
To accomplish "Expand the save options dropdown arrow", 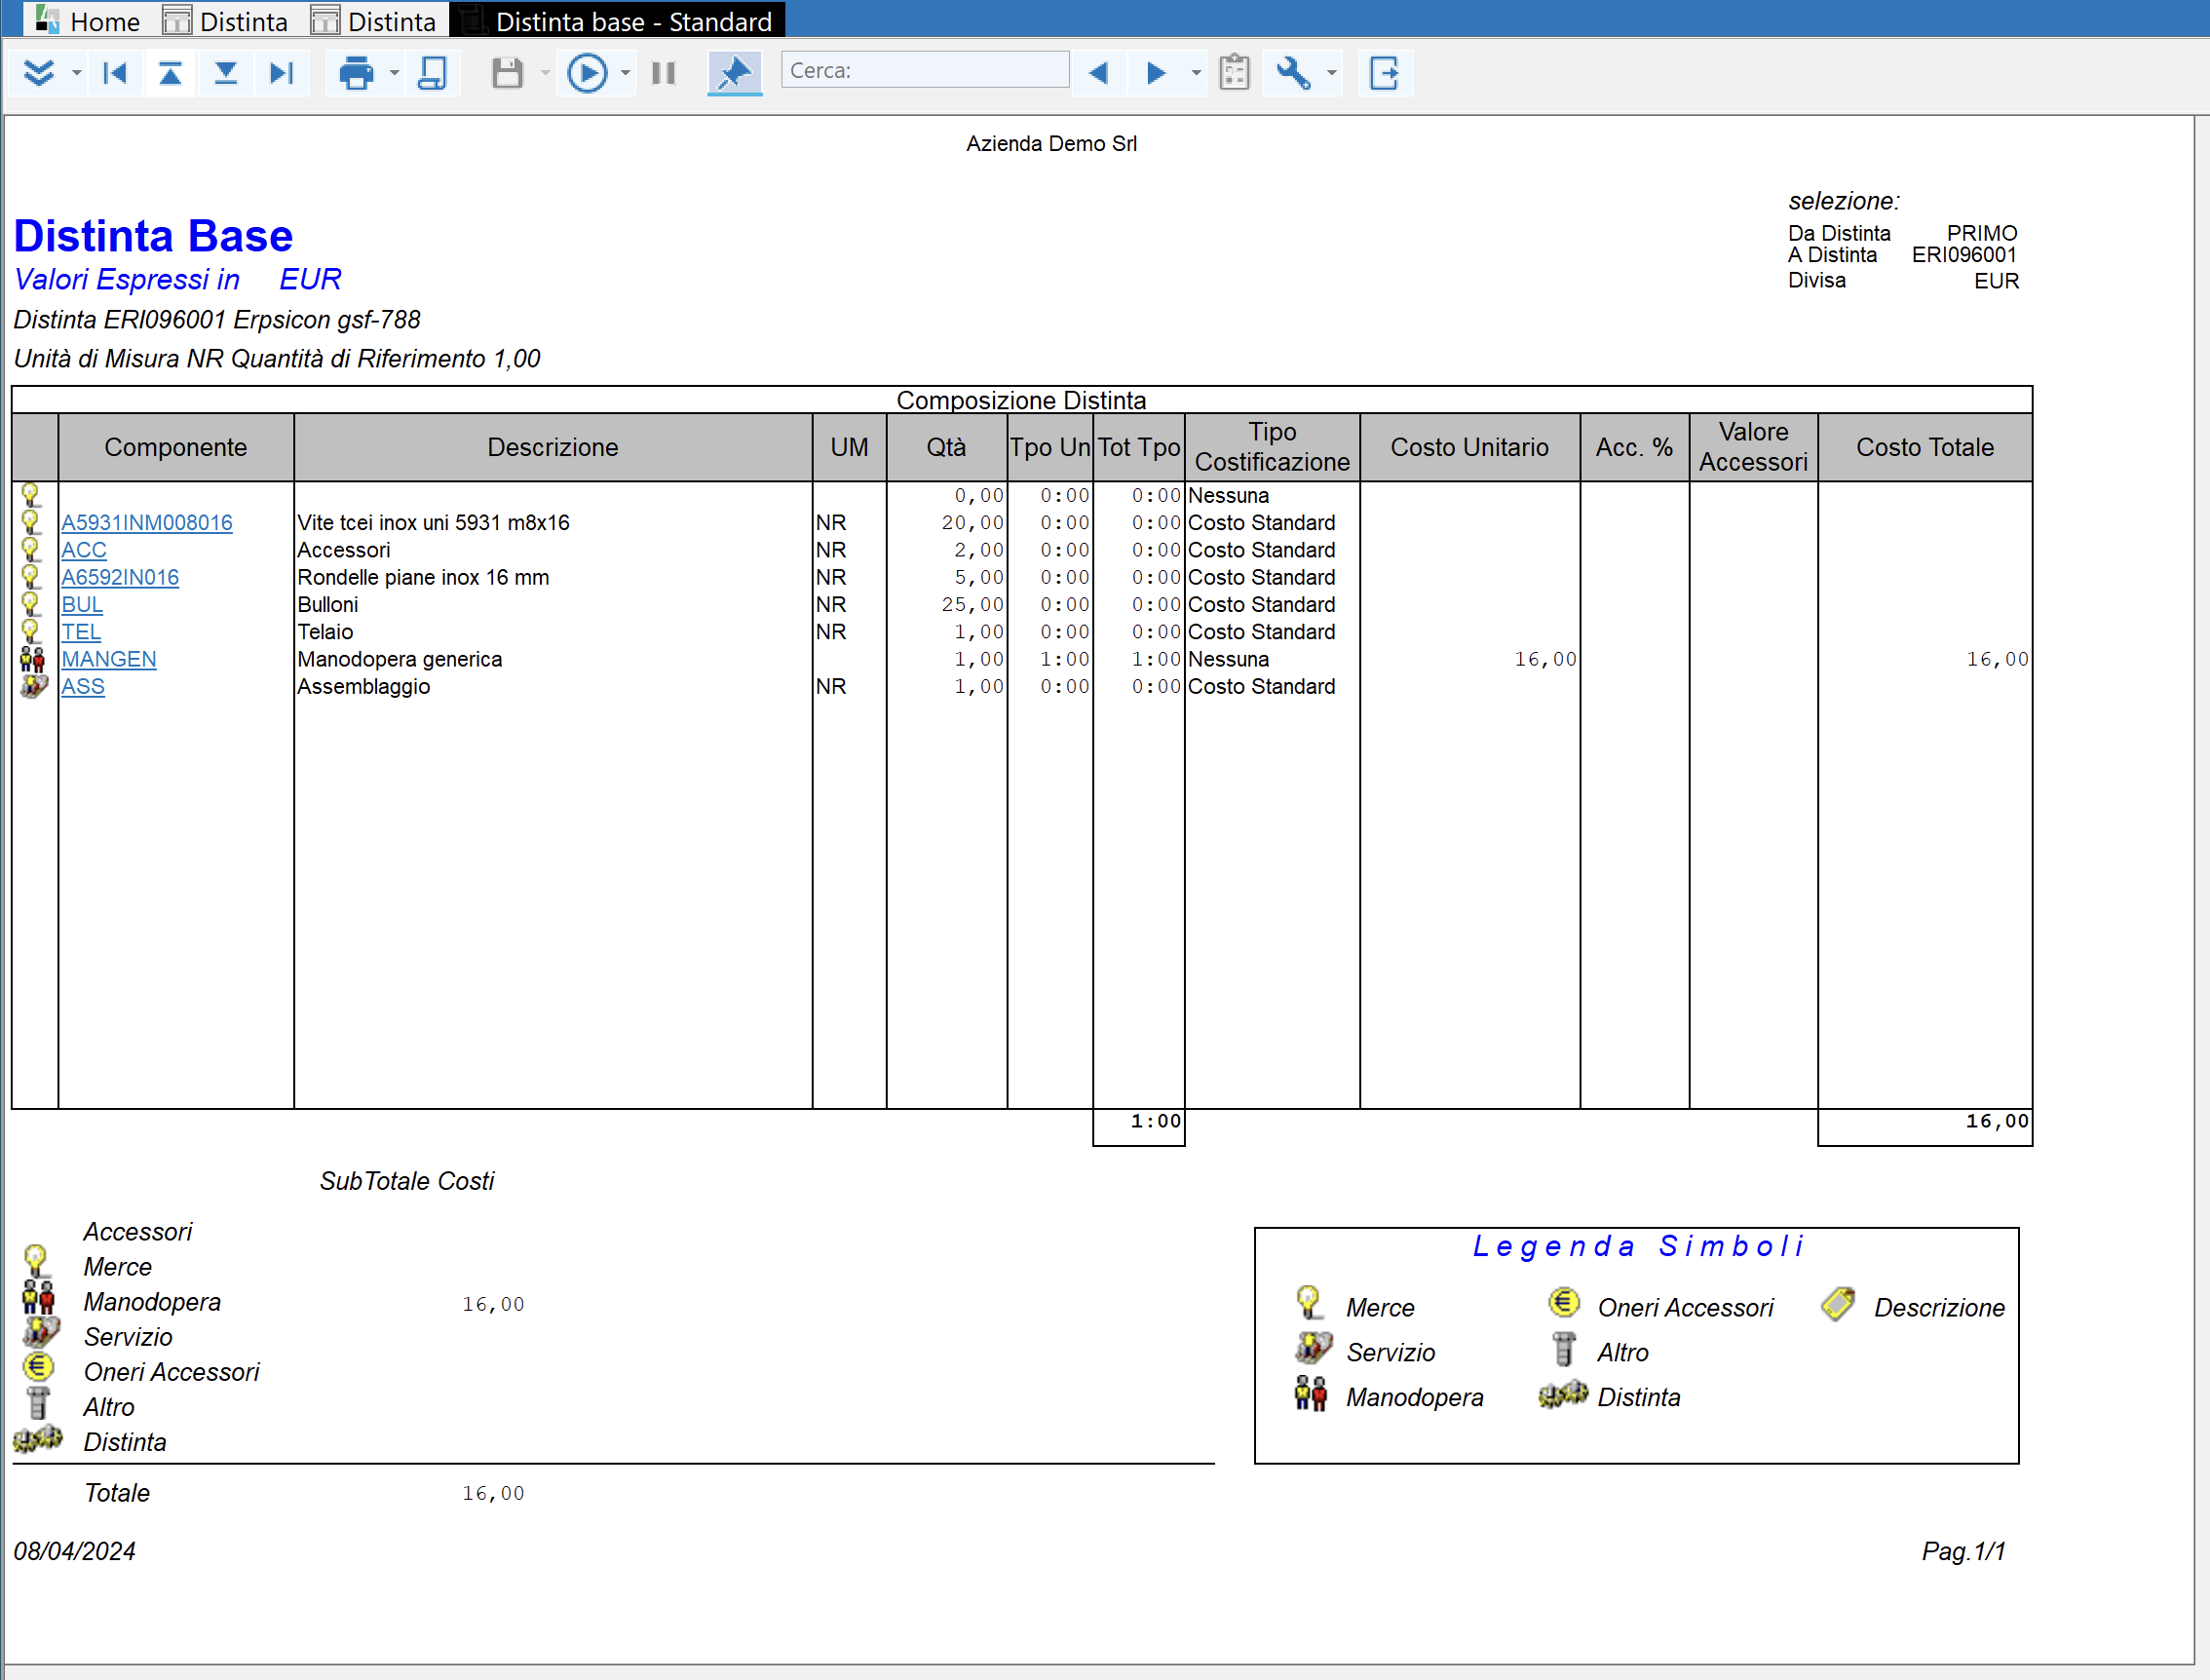I will pyautogui.click(x=545, y=73).
